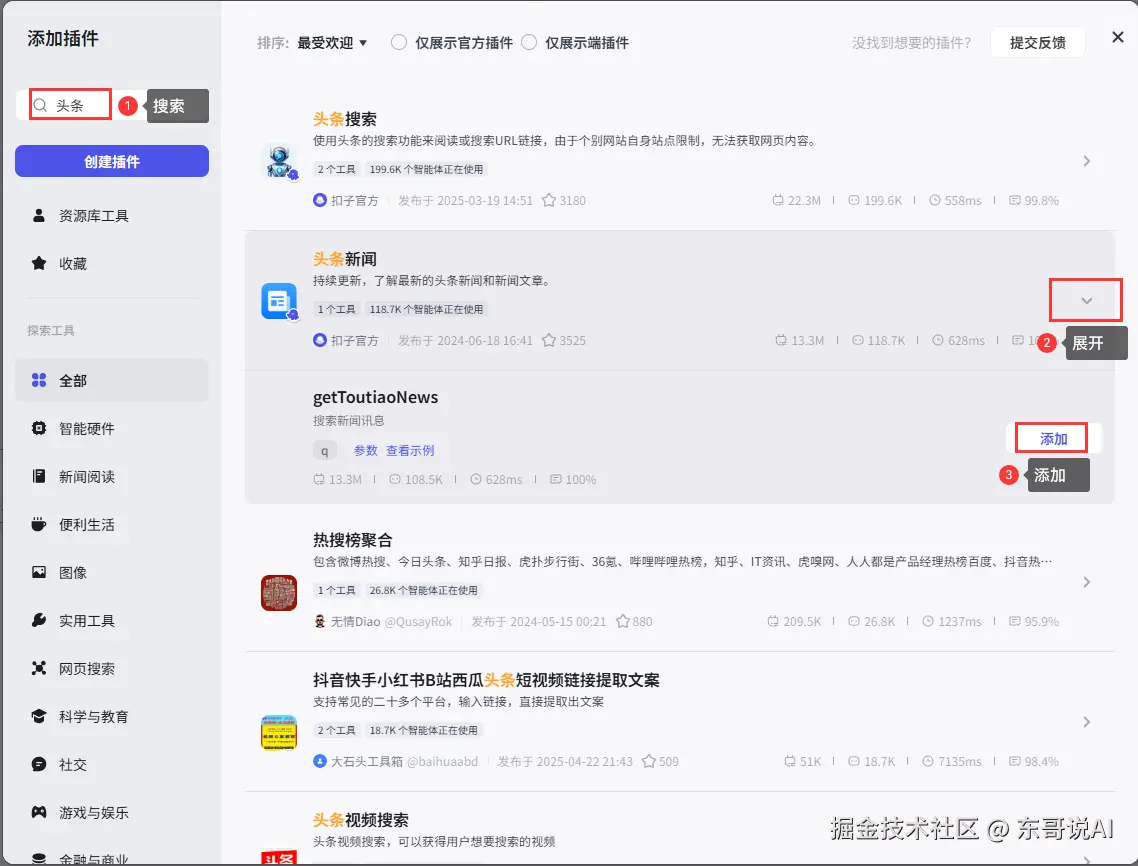Image resolution: width=1138 pixels, height=866 pixels.
Task: Click the 便利生活 cup icon
Action: [x=39, y=524]
